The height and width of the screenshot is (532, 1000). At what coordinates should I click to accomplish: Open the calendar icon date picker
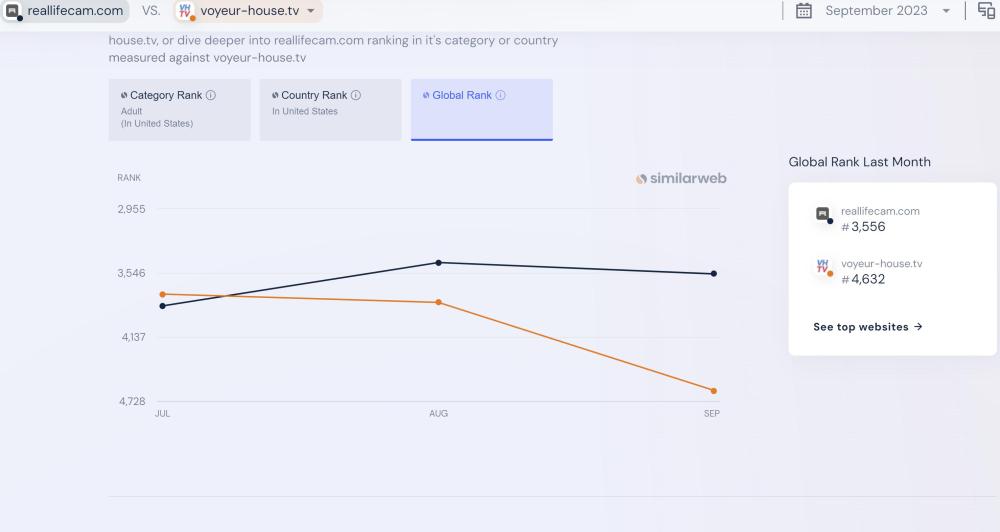[803, 11]
